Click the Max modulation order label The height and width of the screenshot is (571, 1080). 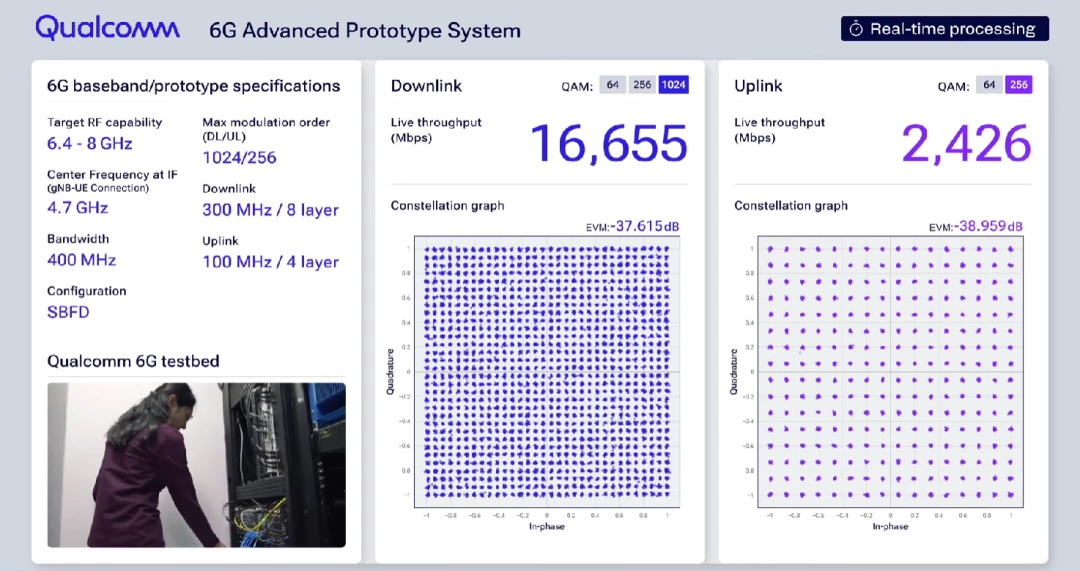266,129
